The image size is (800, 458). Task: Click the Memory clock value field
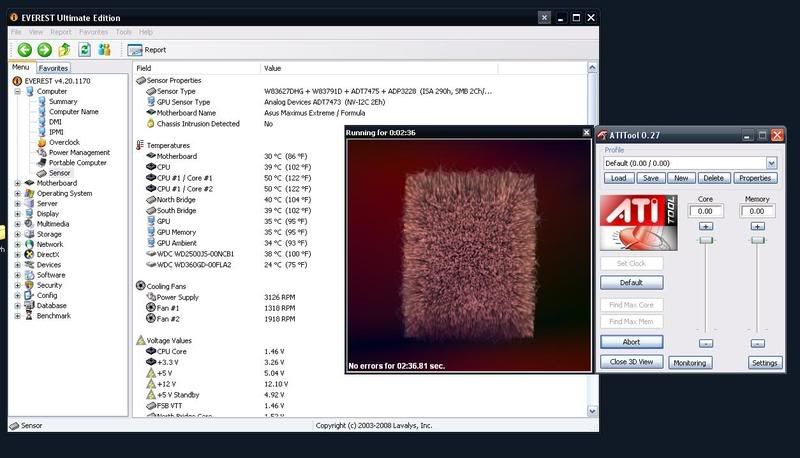(x=757, y=211)
